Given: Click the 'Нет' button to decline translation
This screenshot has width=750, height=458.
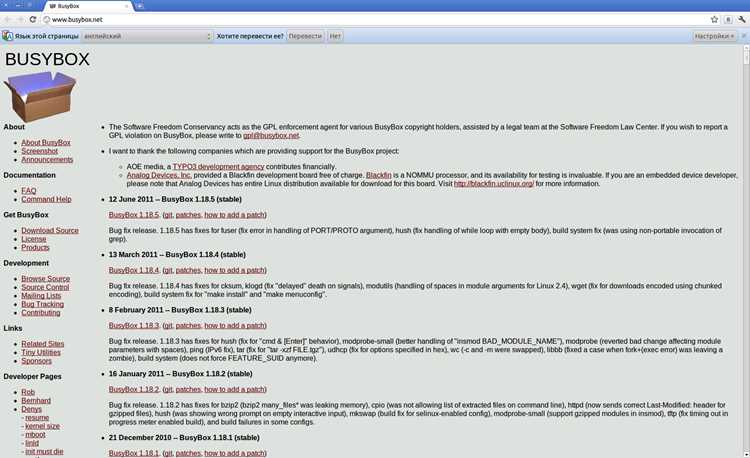Looking at the screenshot, I should [x=335, y=36].
